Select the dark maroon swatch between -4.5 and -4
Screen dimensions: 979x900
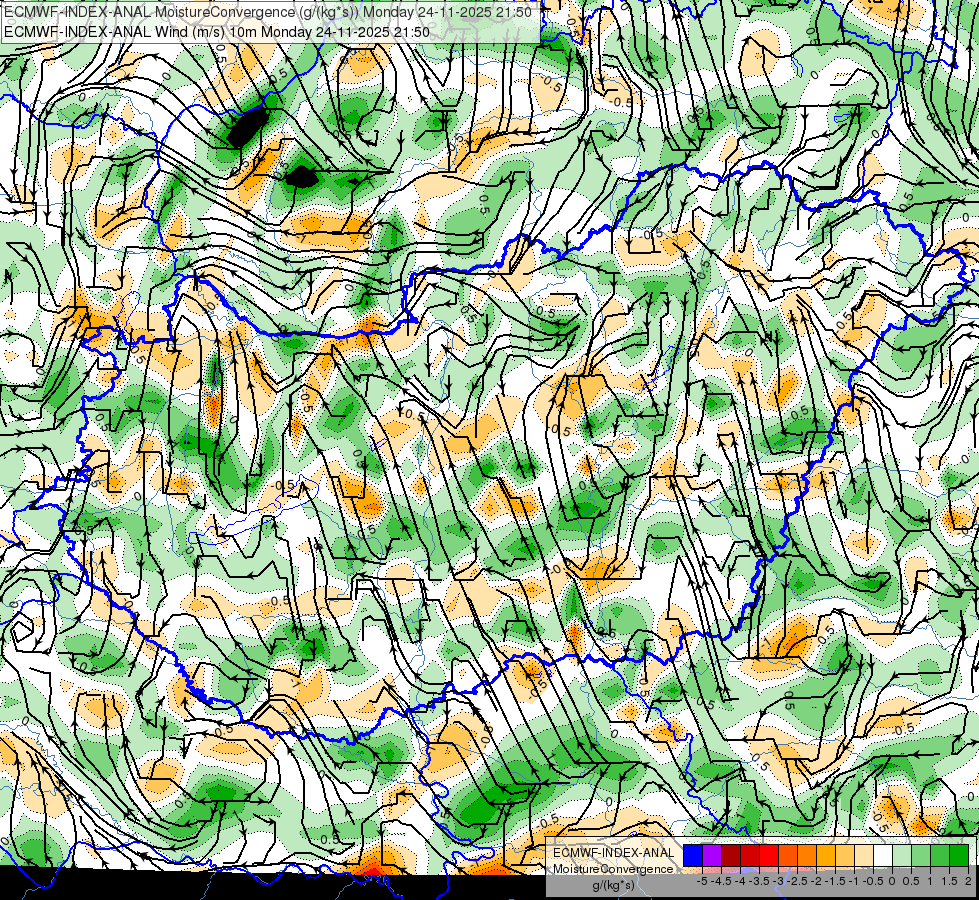coord(731,856)
